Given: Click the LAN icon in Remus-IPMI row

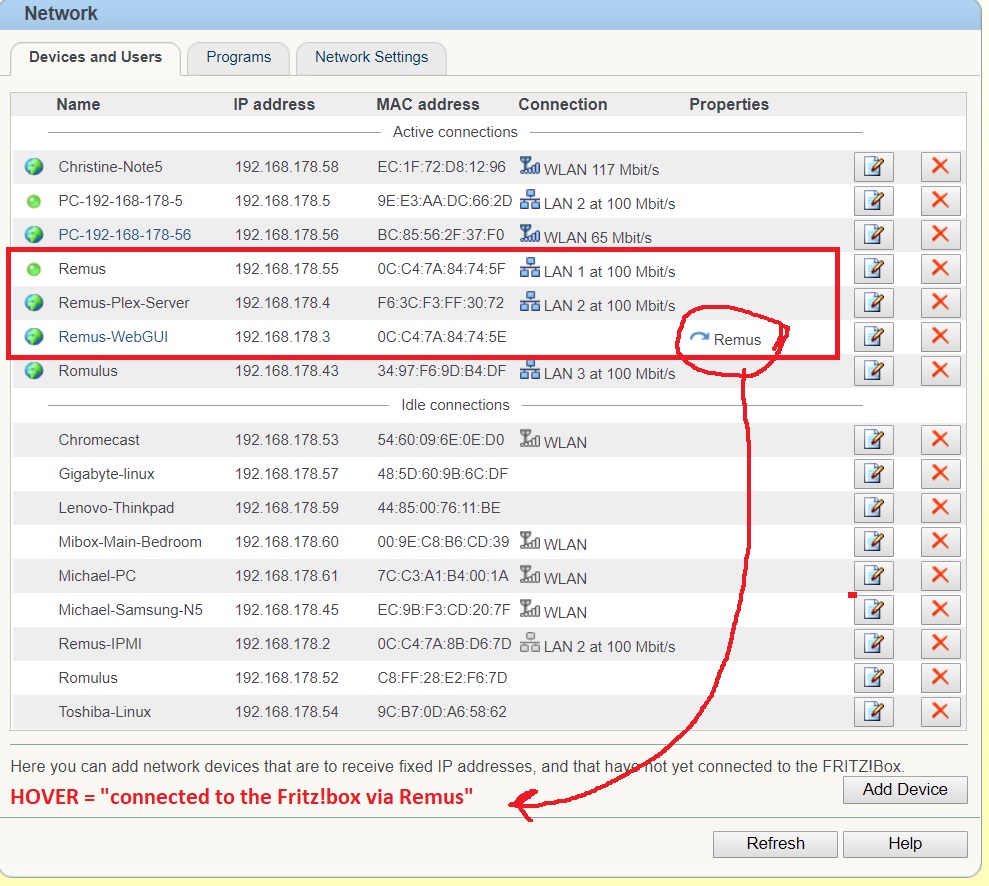Looking at the screenshot, I should [530, 643].
